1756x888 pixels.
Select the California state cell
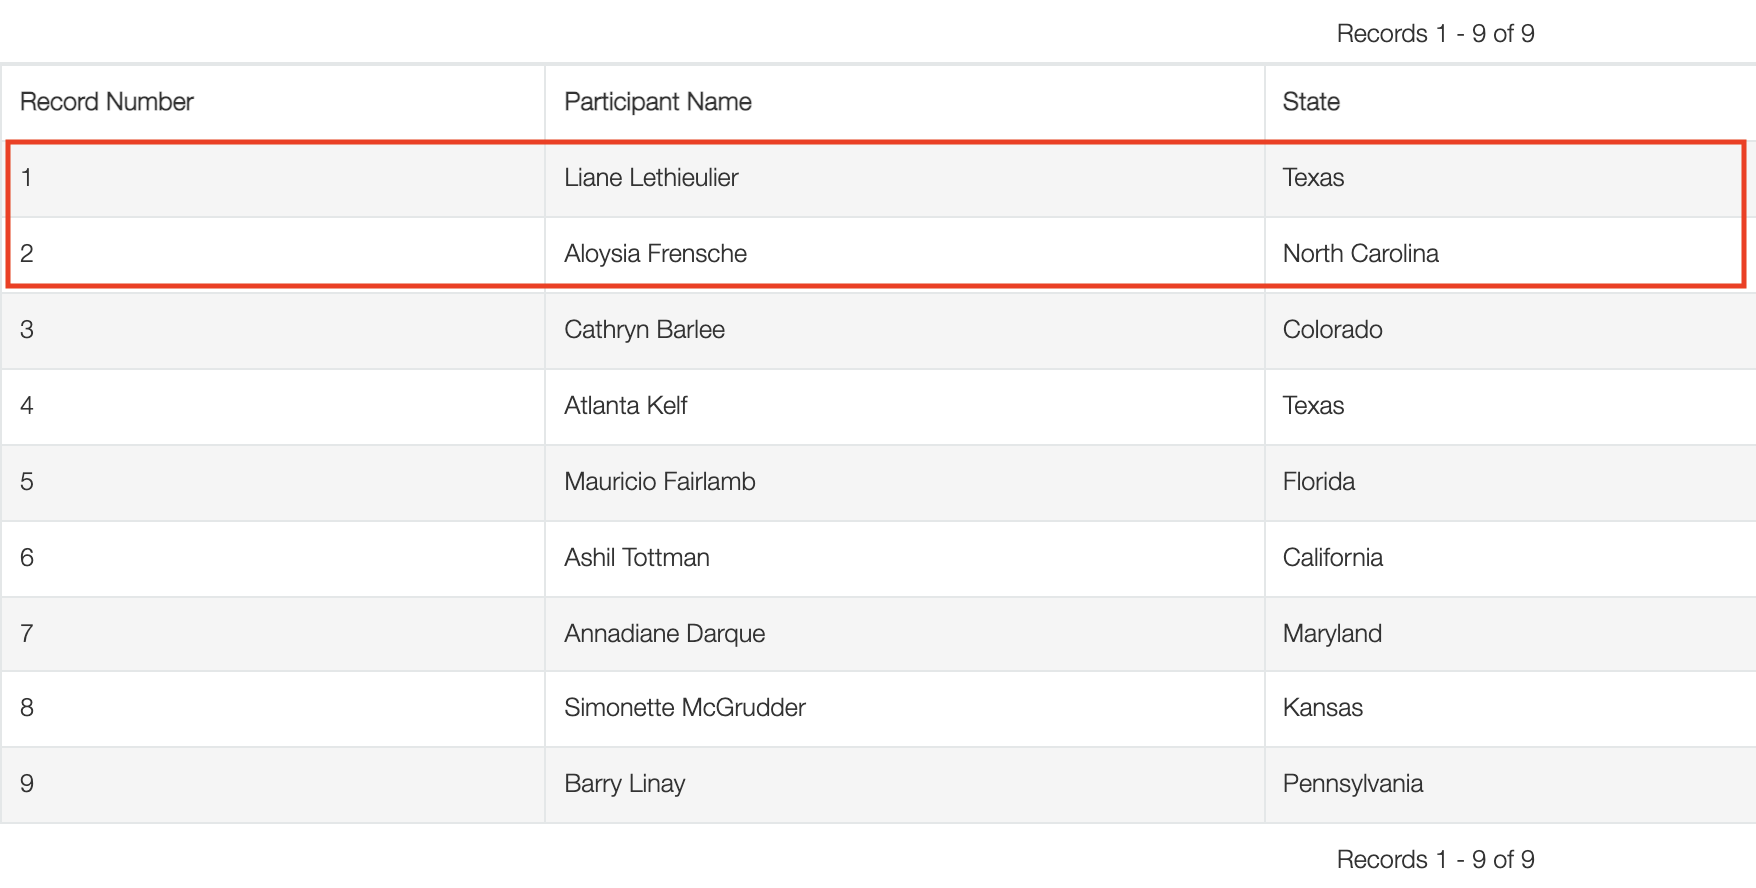click(1332, 558)
